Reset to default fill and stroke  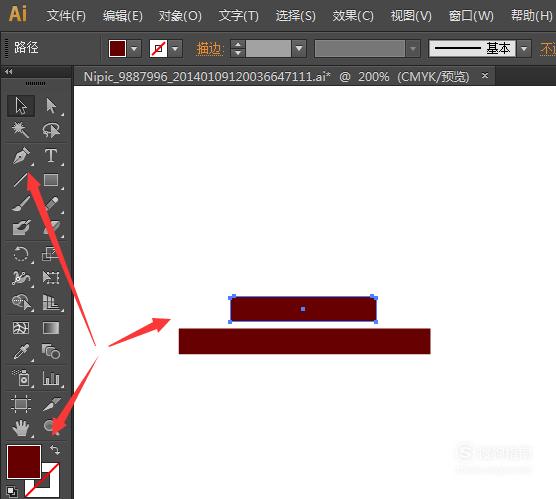tap(12, 492)
